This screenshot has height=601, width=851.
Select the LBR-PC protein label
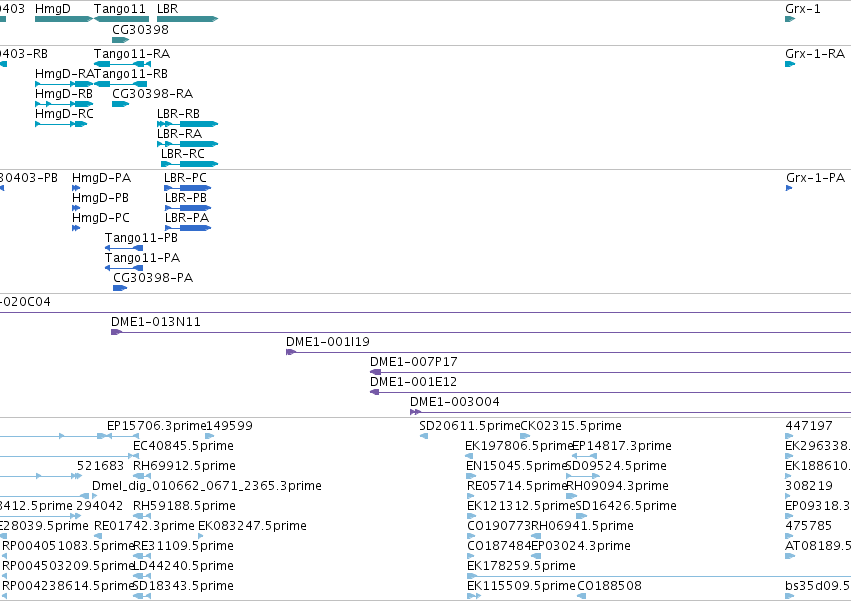185,178
